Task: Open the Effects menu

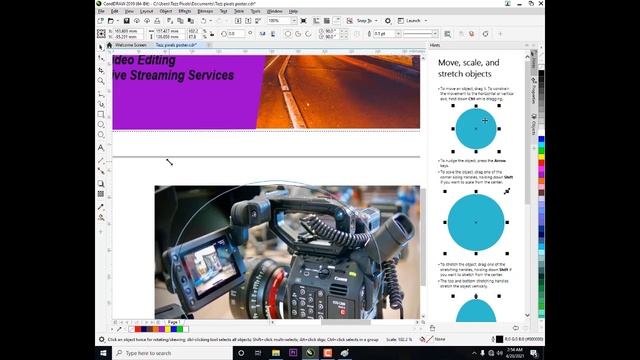Action: coord(184,11)
